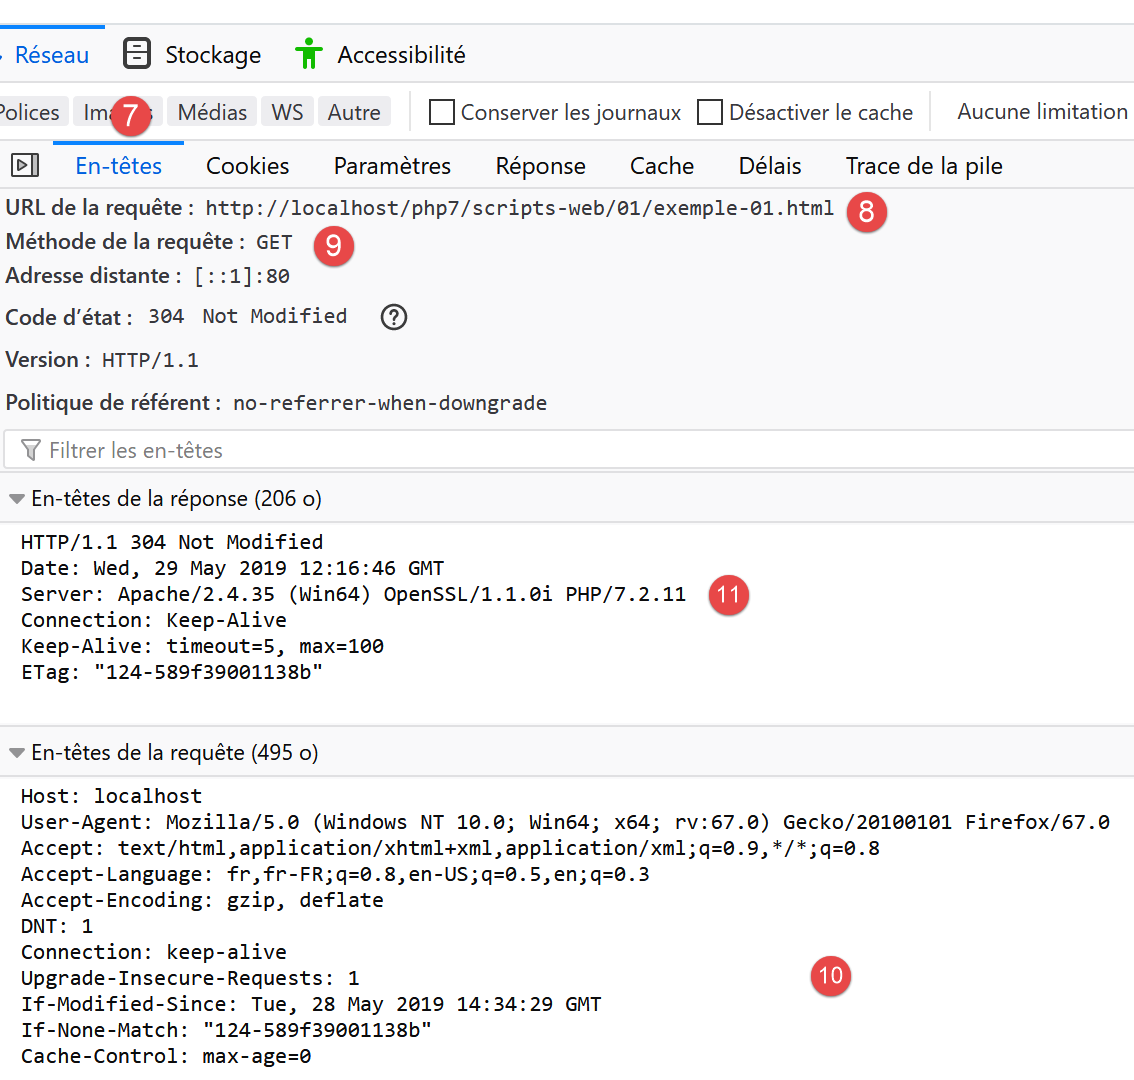The height and width of the screenshot is (1080, 1134).
Task: Open the Délais tab
Action: (x=770, y=166)
